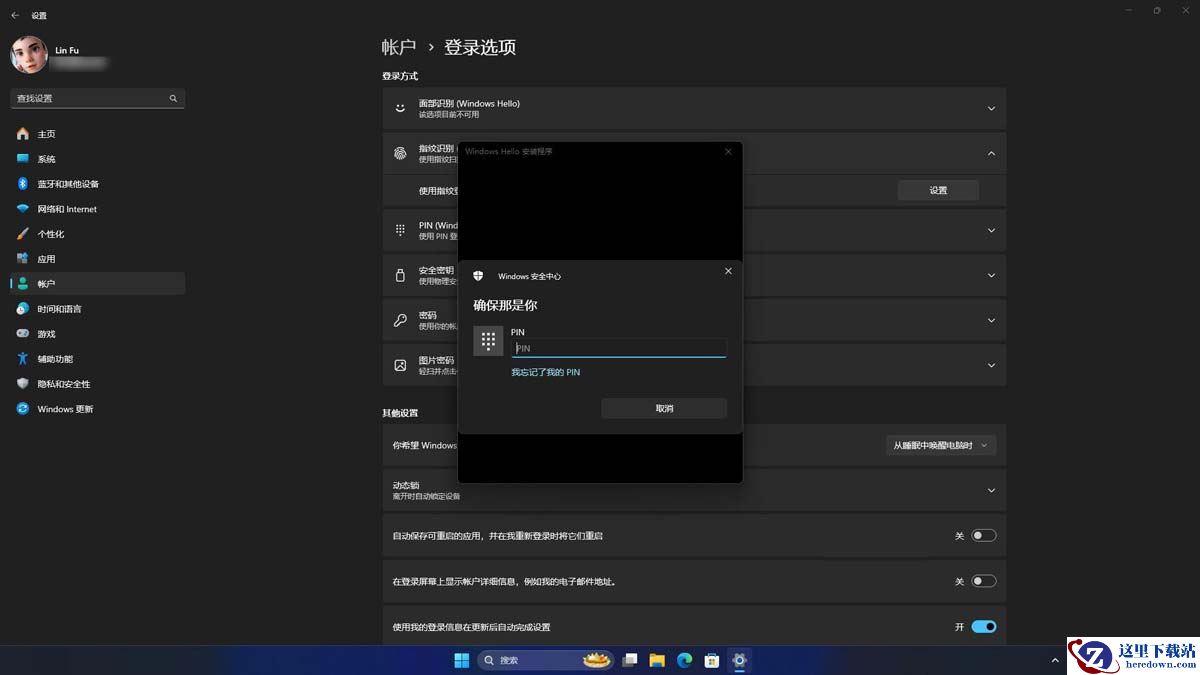Click the security key icon
Viewport: 1200px width, 675px height.
(400, 275)
